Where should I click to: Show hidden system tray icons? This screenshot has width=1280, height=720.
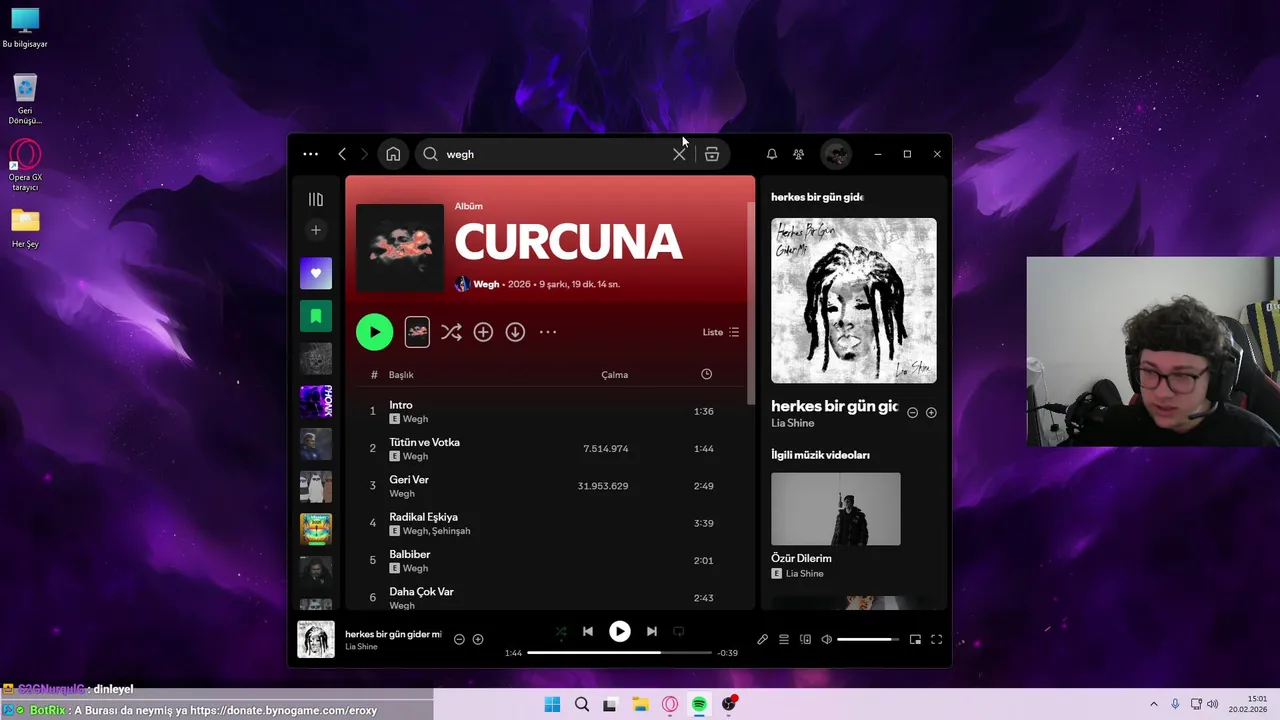click(x=1153, y=704)
